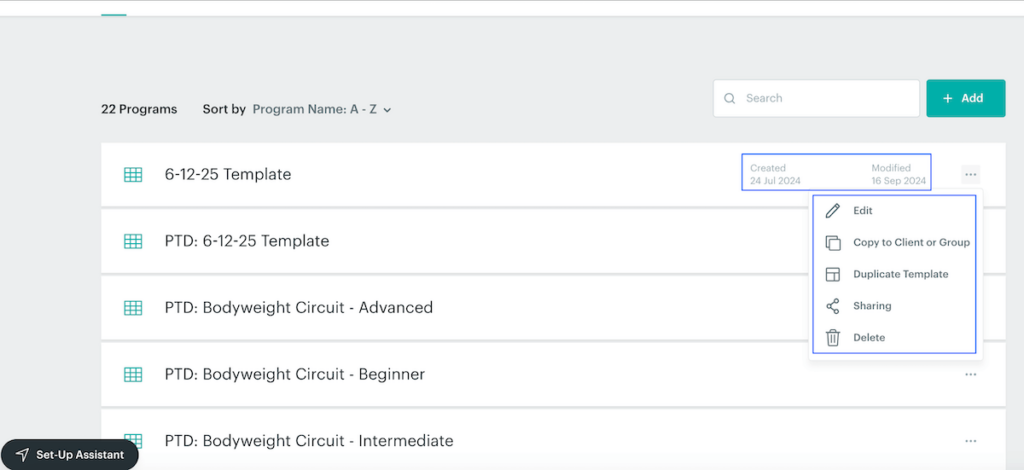Viewport: 1024px width, 470px height.
Task: Open options menu for Bodyweight Circuit - Beginner
Action: tap(970, 374)
